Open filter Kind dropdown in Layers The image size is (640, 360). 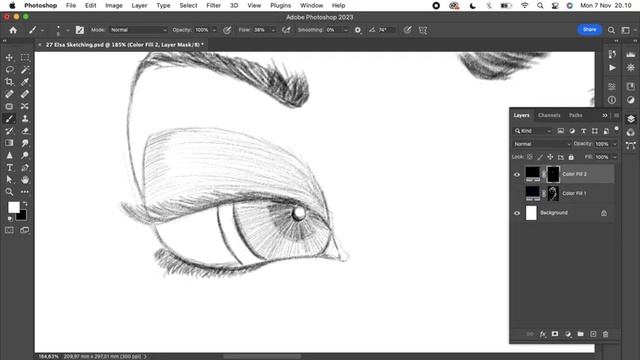point(533,131)
